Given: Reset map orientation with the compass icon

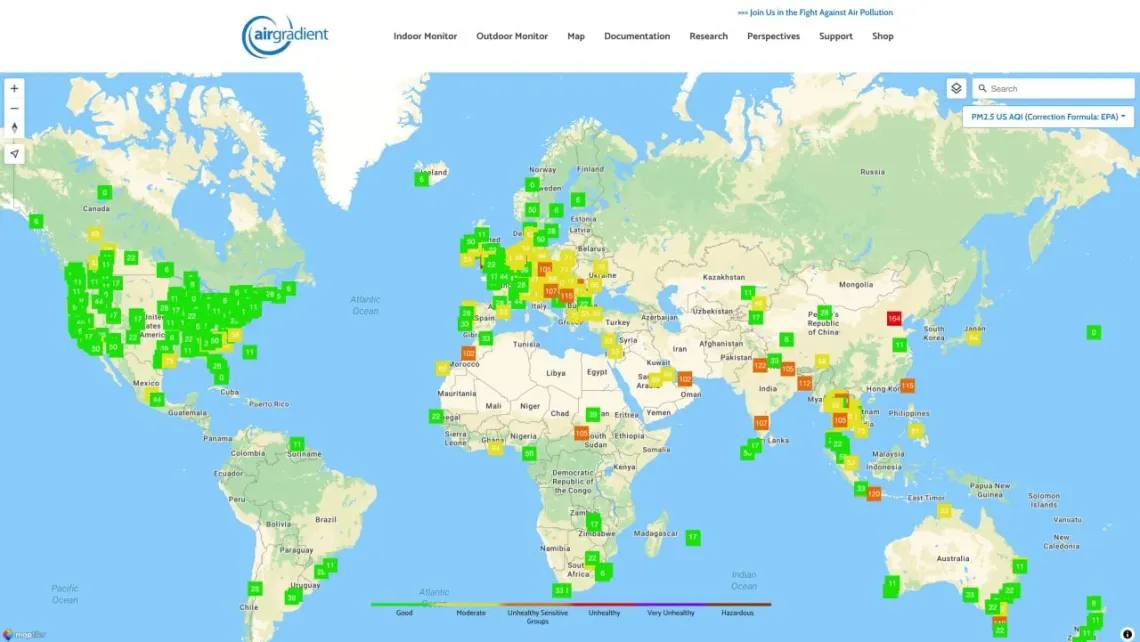Looking at the screenshot, I should (x=14, y=127).
